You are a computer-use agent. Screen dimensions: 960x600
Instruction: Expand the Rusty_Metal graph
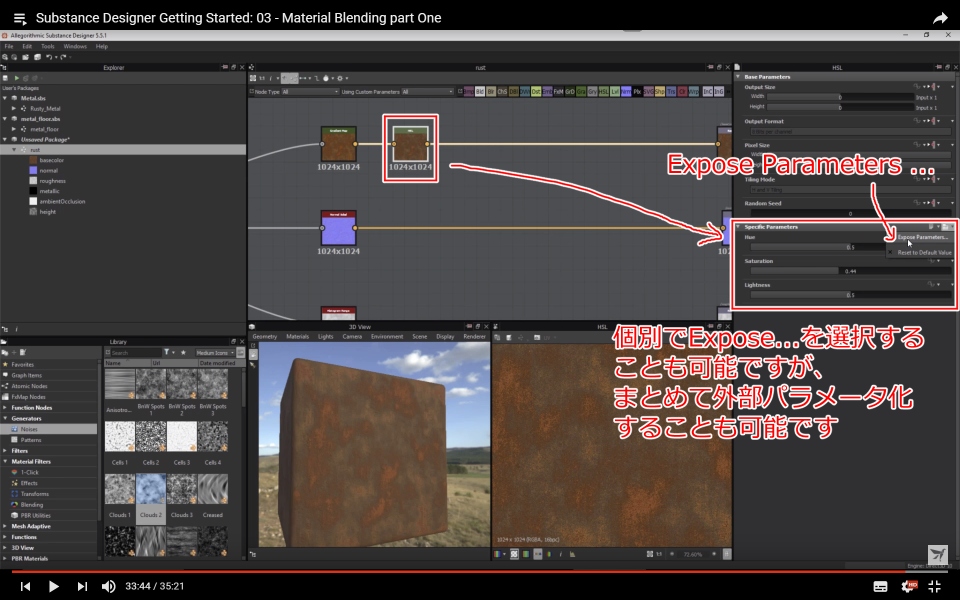tap(14, 108)
